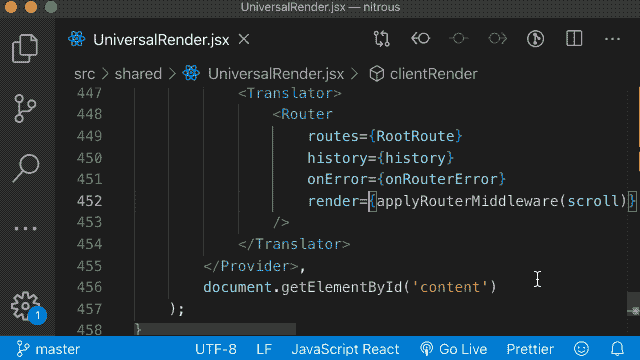Click the shared breadcrumb folder
Viewport: 640px width, 360px height.
138,74
